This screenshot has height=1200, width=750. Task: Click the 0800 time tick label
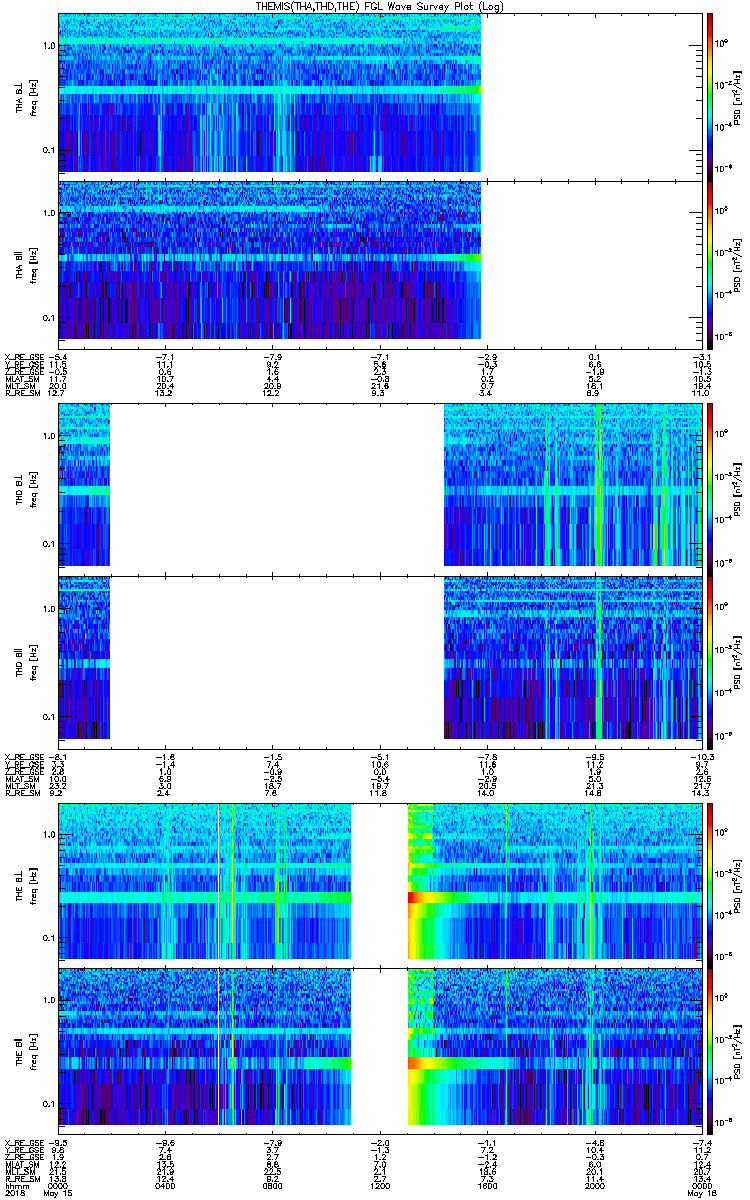pos(273,1185)
